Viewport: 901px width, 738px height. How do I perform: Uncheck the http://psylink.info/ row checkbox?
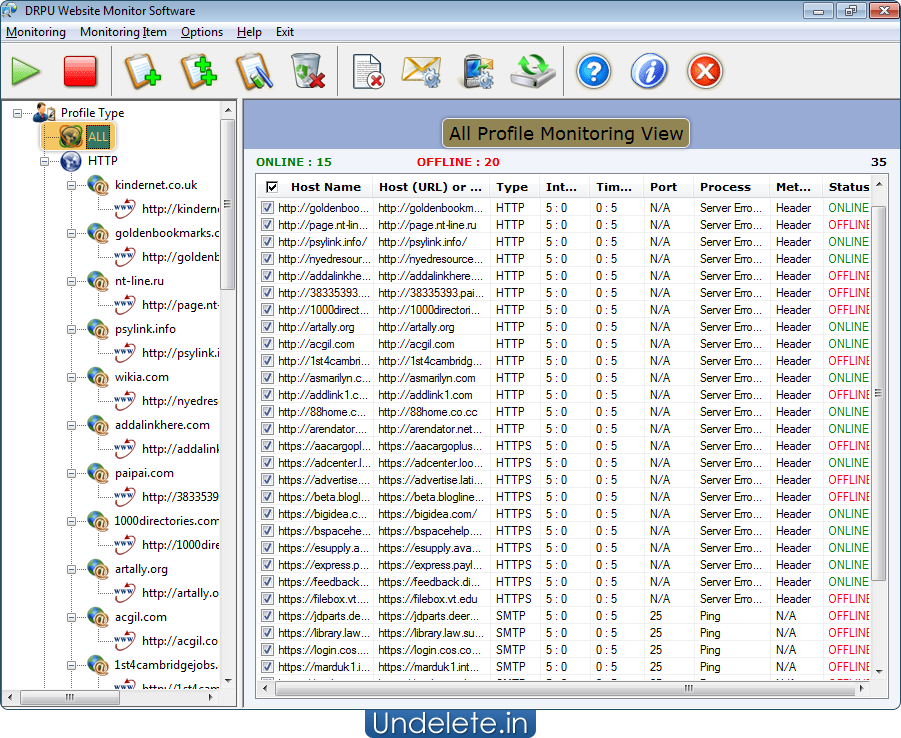[x=267, y=241]
